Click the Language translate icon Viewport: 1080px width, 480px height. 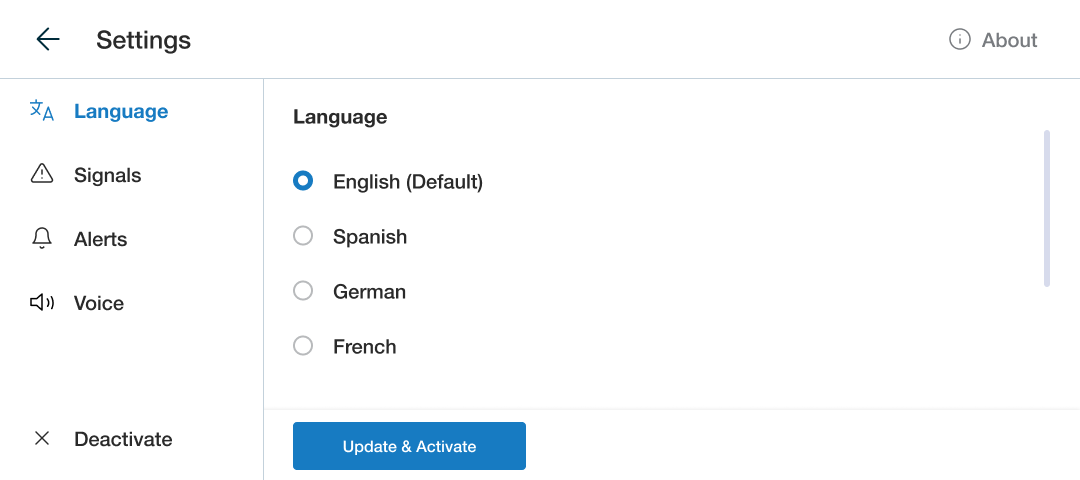coord(42,111)
